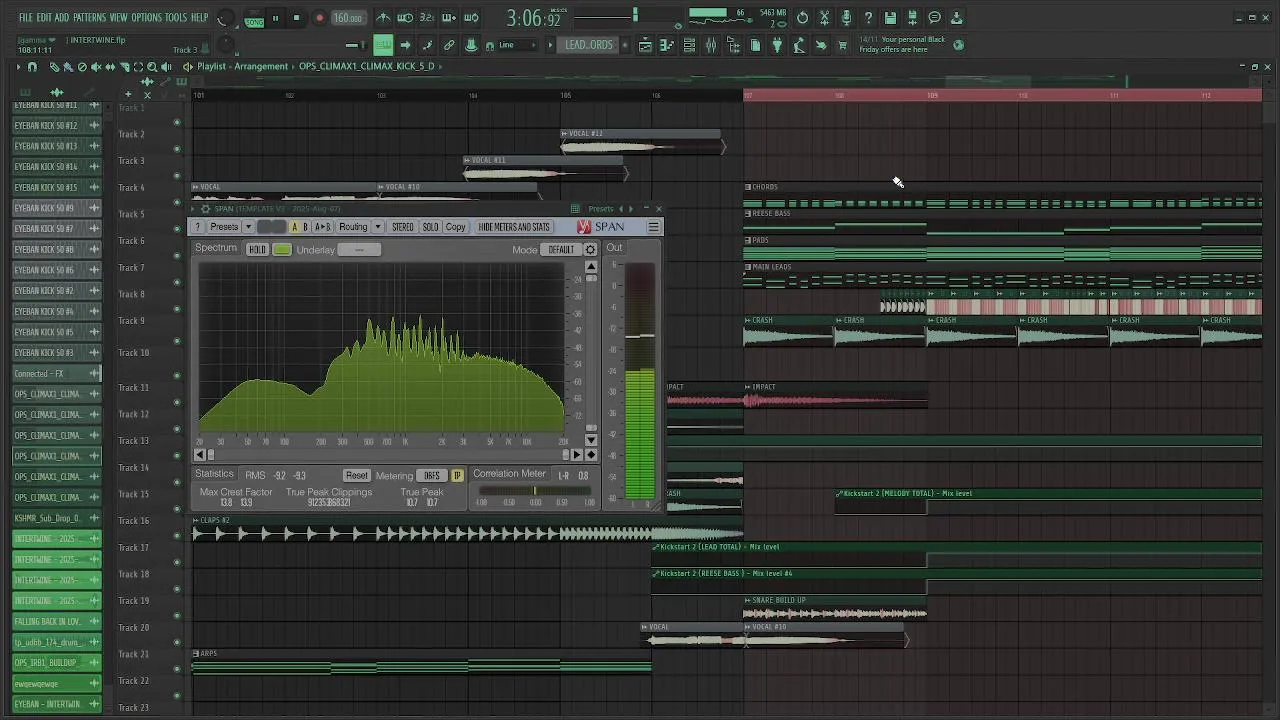The image size is (1280, 720).
Task: Open the L-R correlation channel selector
Action: [563, 476]
